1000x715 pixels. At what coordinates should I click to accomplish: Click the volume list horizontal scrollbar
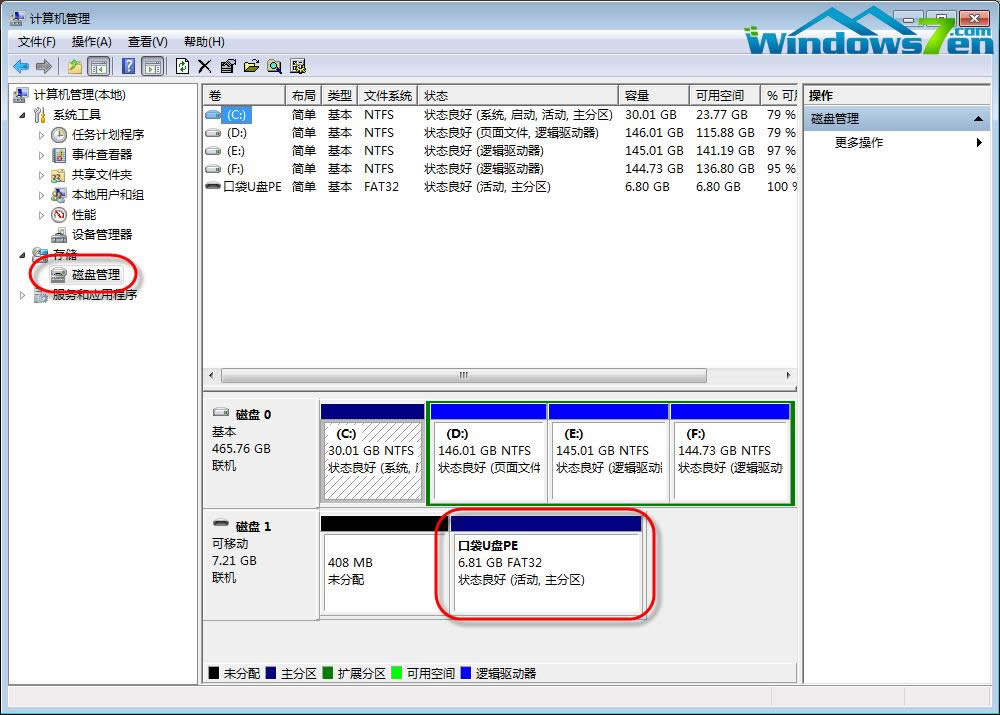(463, 376)
